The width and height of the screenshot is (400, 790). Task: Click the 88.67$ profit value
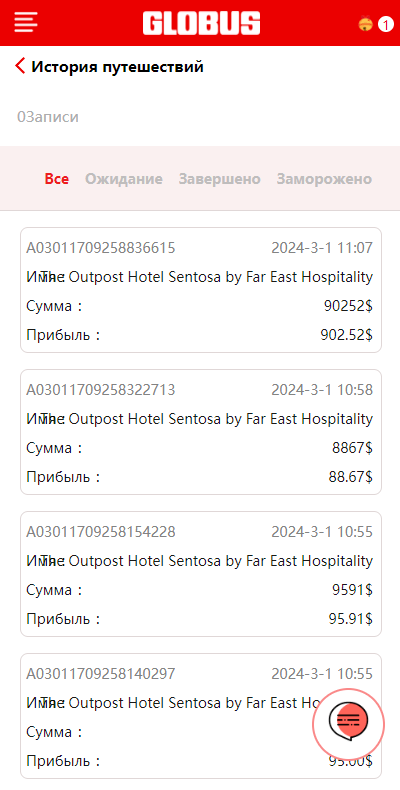coord(351,477)
